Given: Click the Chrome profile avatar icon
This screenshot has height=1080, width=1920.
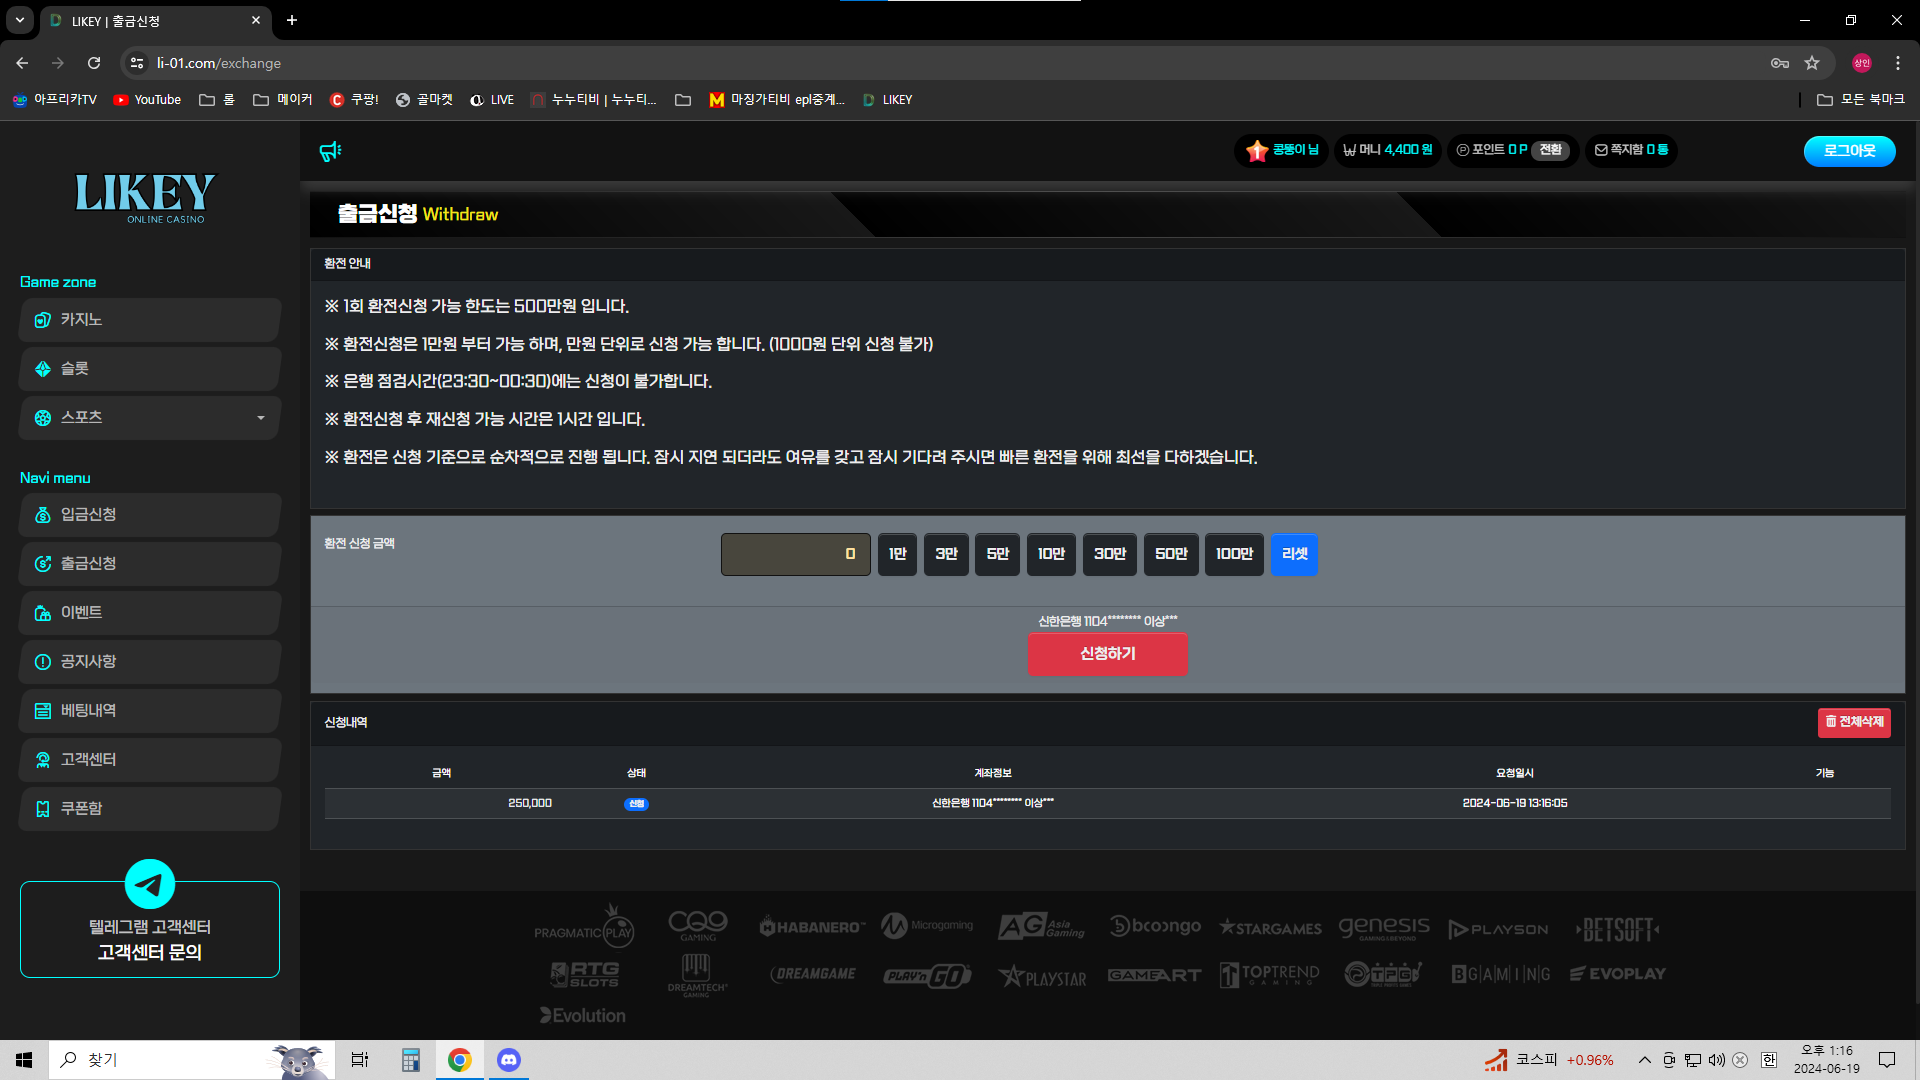Looking at the screenshot, I should [x=1861, y=63].
